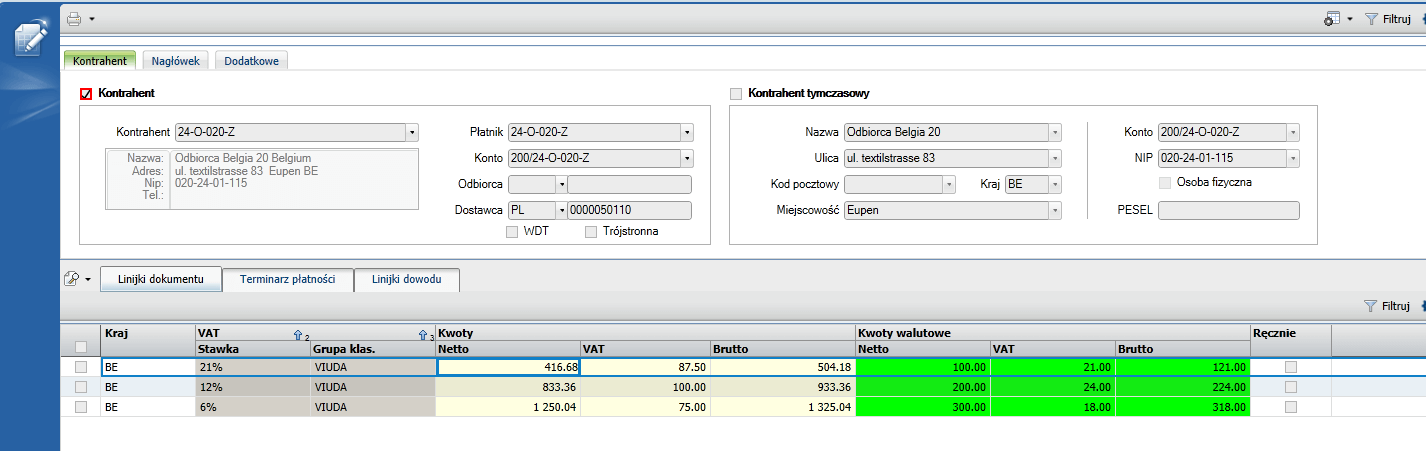Tick the select-all checkbox in table header
Viewport: 1426px width, 451px height.
tap(81, 347)
